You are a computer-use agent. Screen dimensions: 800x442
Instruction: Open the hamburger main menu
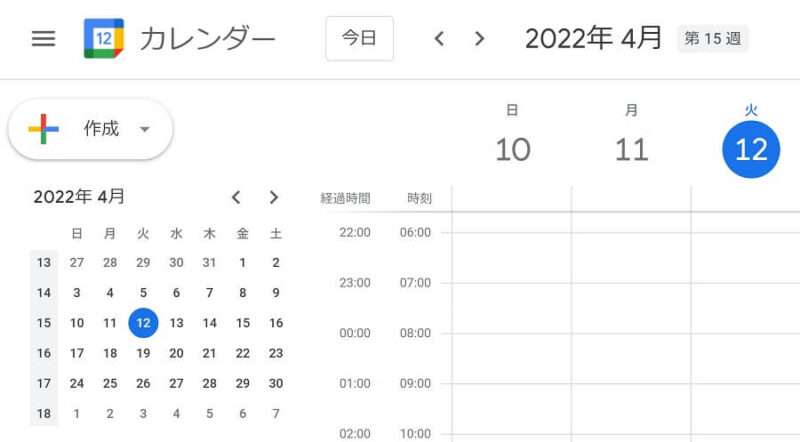point(43,38)
